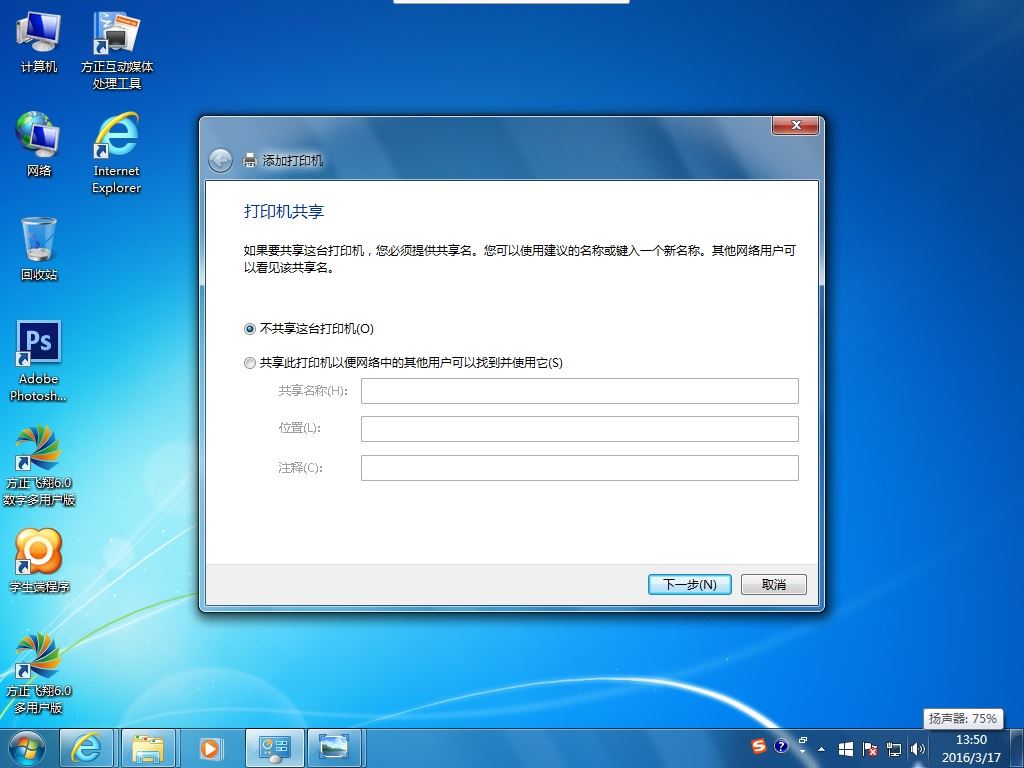The height and width of the screenshot is (768, 1024).
Task: Select Adobe Photoshop desktop shortcut
Action: (39, 360)
